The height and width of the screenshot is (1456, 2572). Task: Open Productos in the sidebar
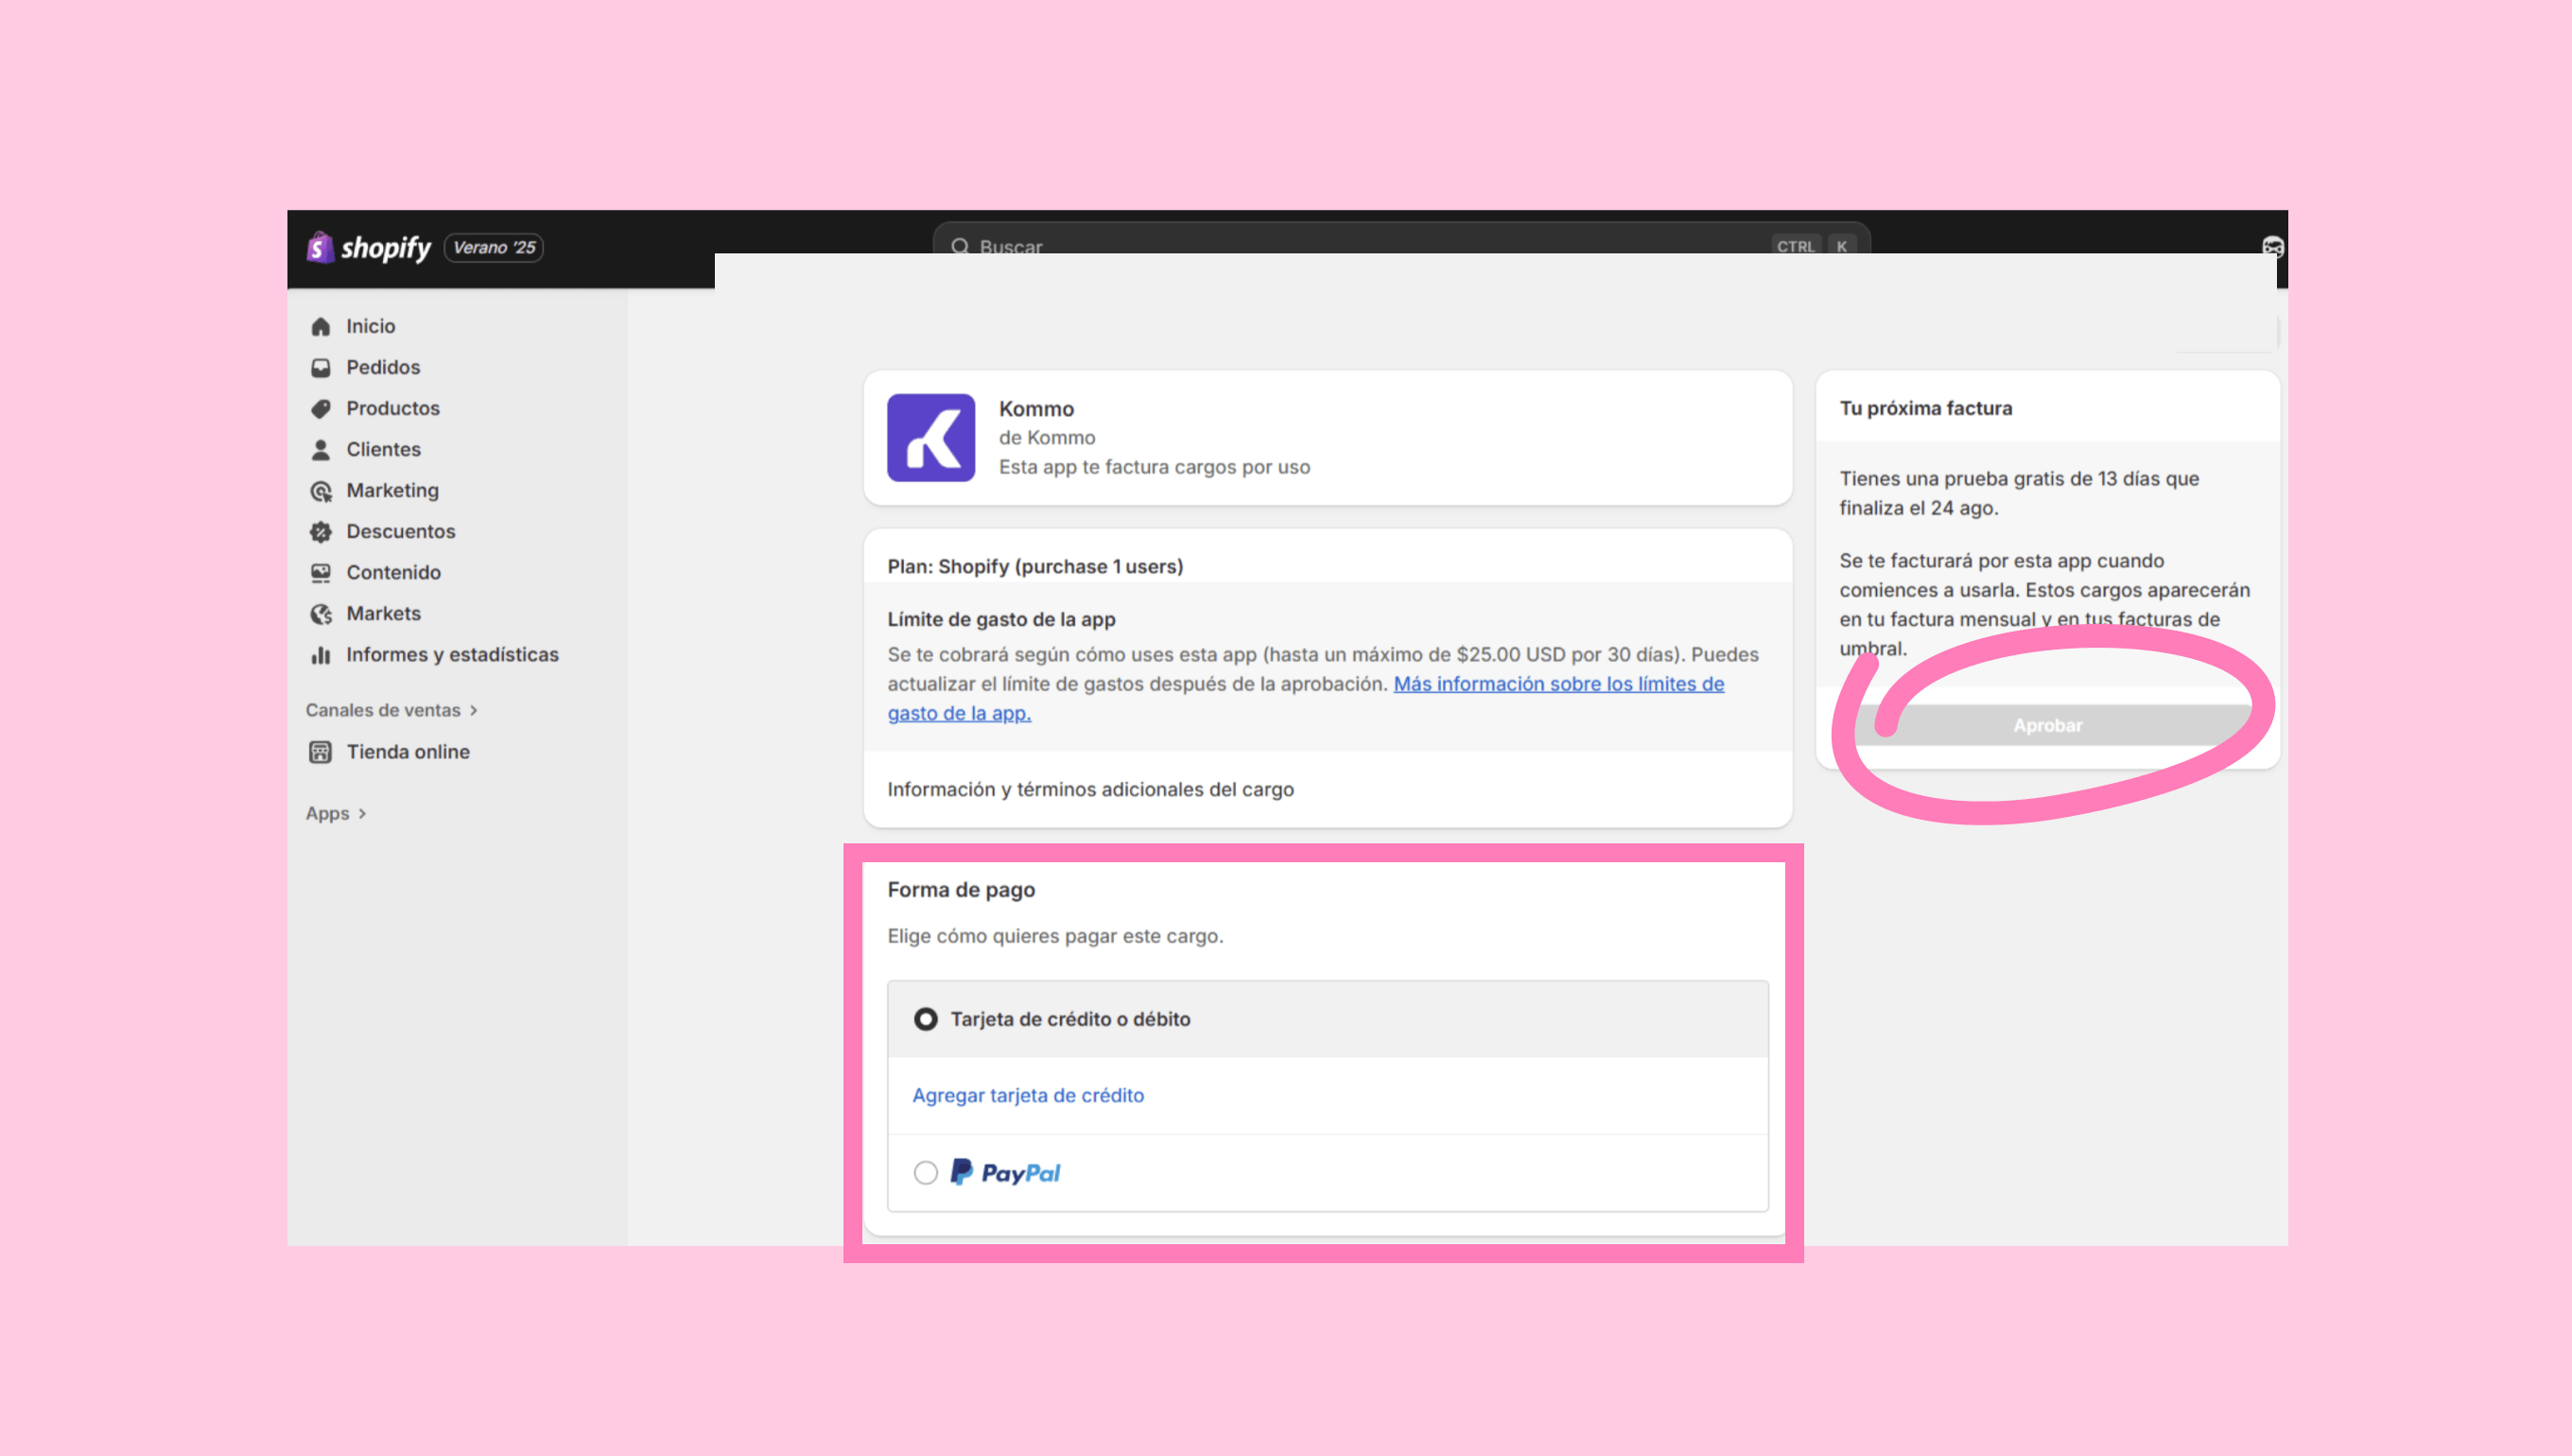click(x=393, y=408)
